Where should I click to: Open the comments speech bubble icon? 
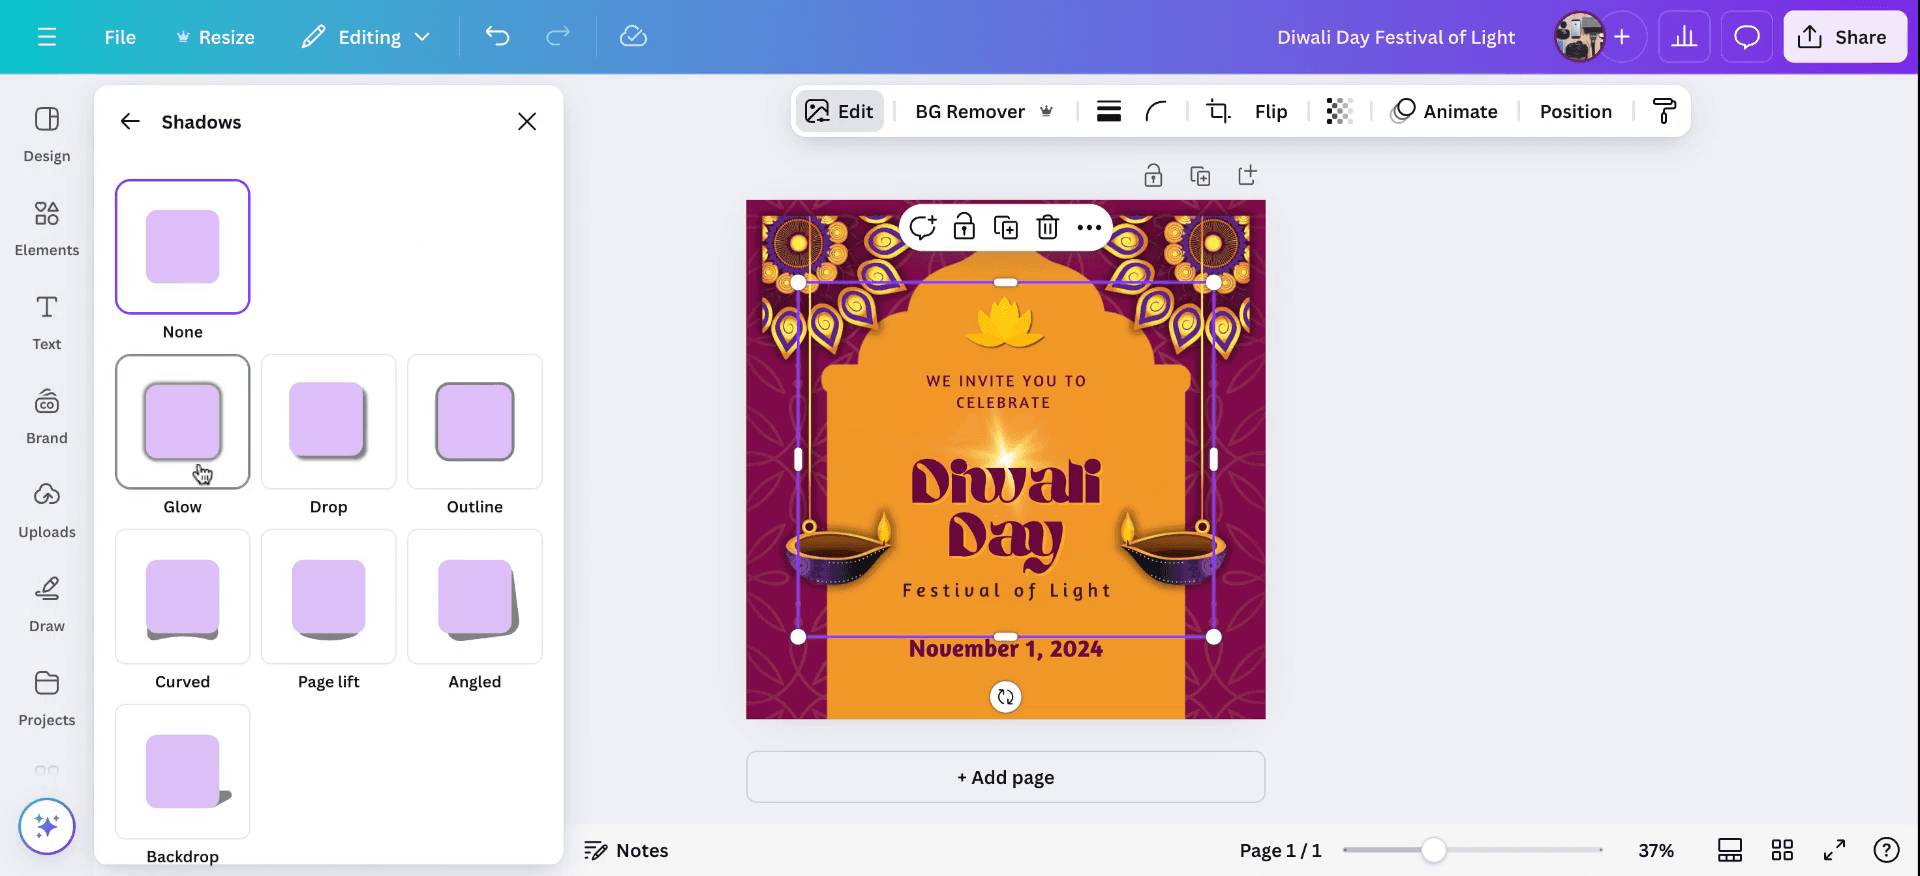pos(1746,37)
